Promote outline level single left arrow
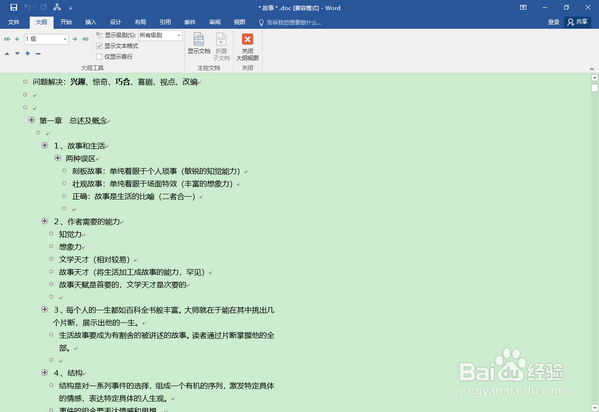599x412 pixels. click(17, 39)
